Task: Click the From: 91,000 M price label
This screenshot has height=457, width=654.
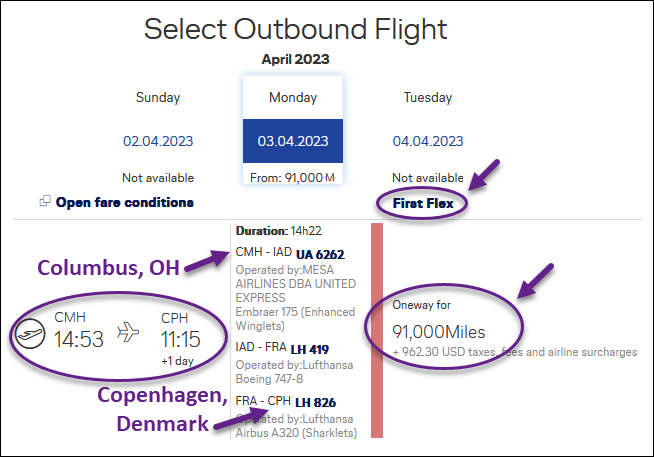Action: [293, 178]
